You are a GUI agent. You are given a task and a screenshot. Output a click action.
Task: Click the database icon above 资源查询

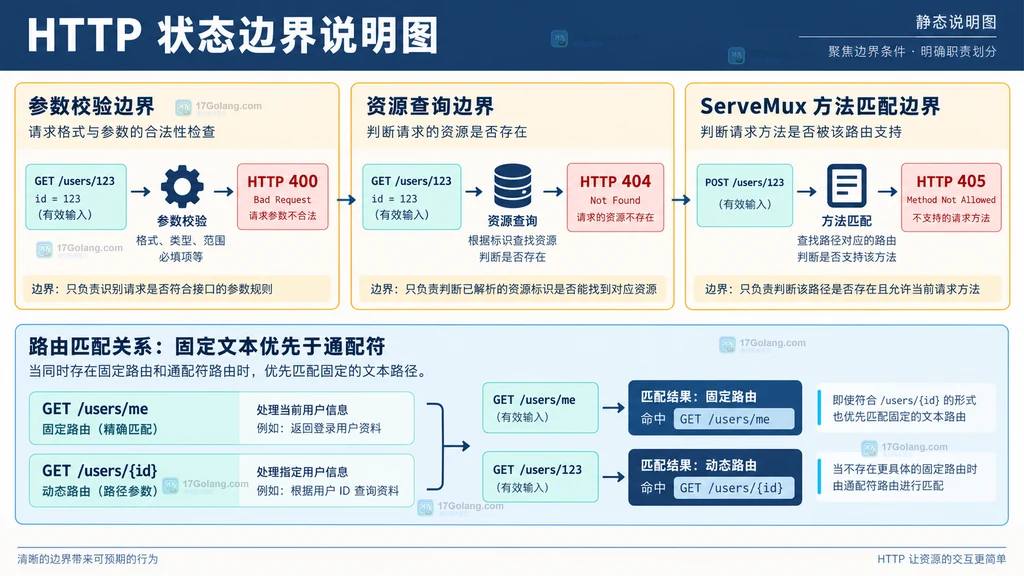(x=513, y=186)
